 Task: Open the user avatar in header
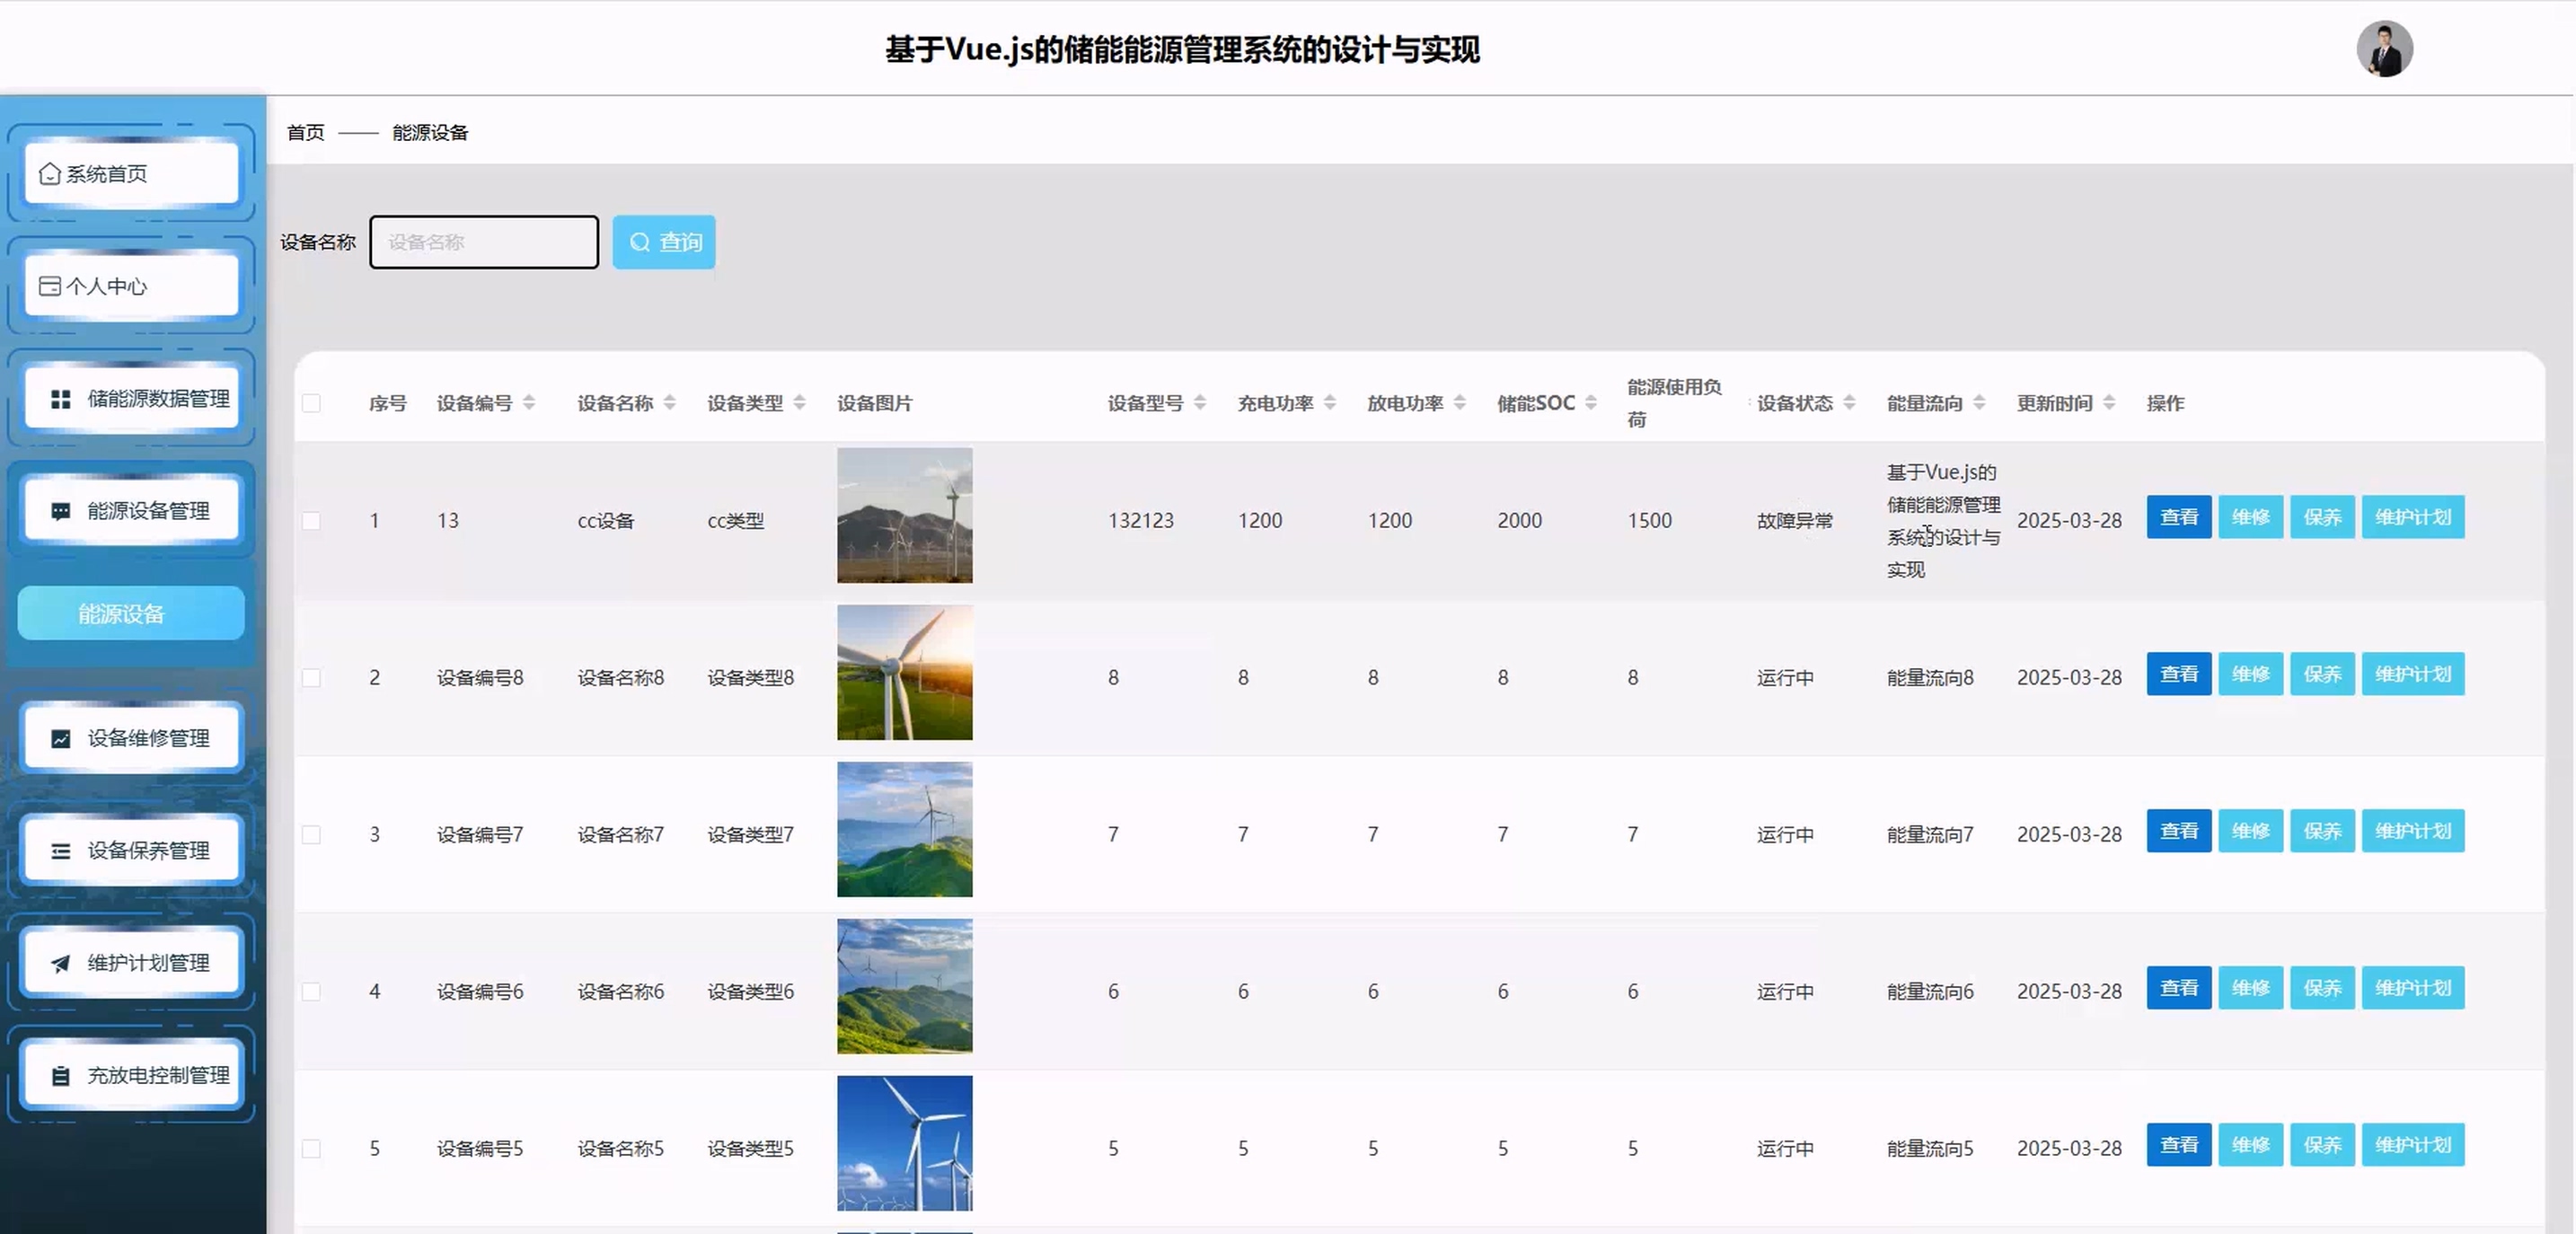point(2384,49)
